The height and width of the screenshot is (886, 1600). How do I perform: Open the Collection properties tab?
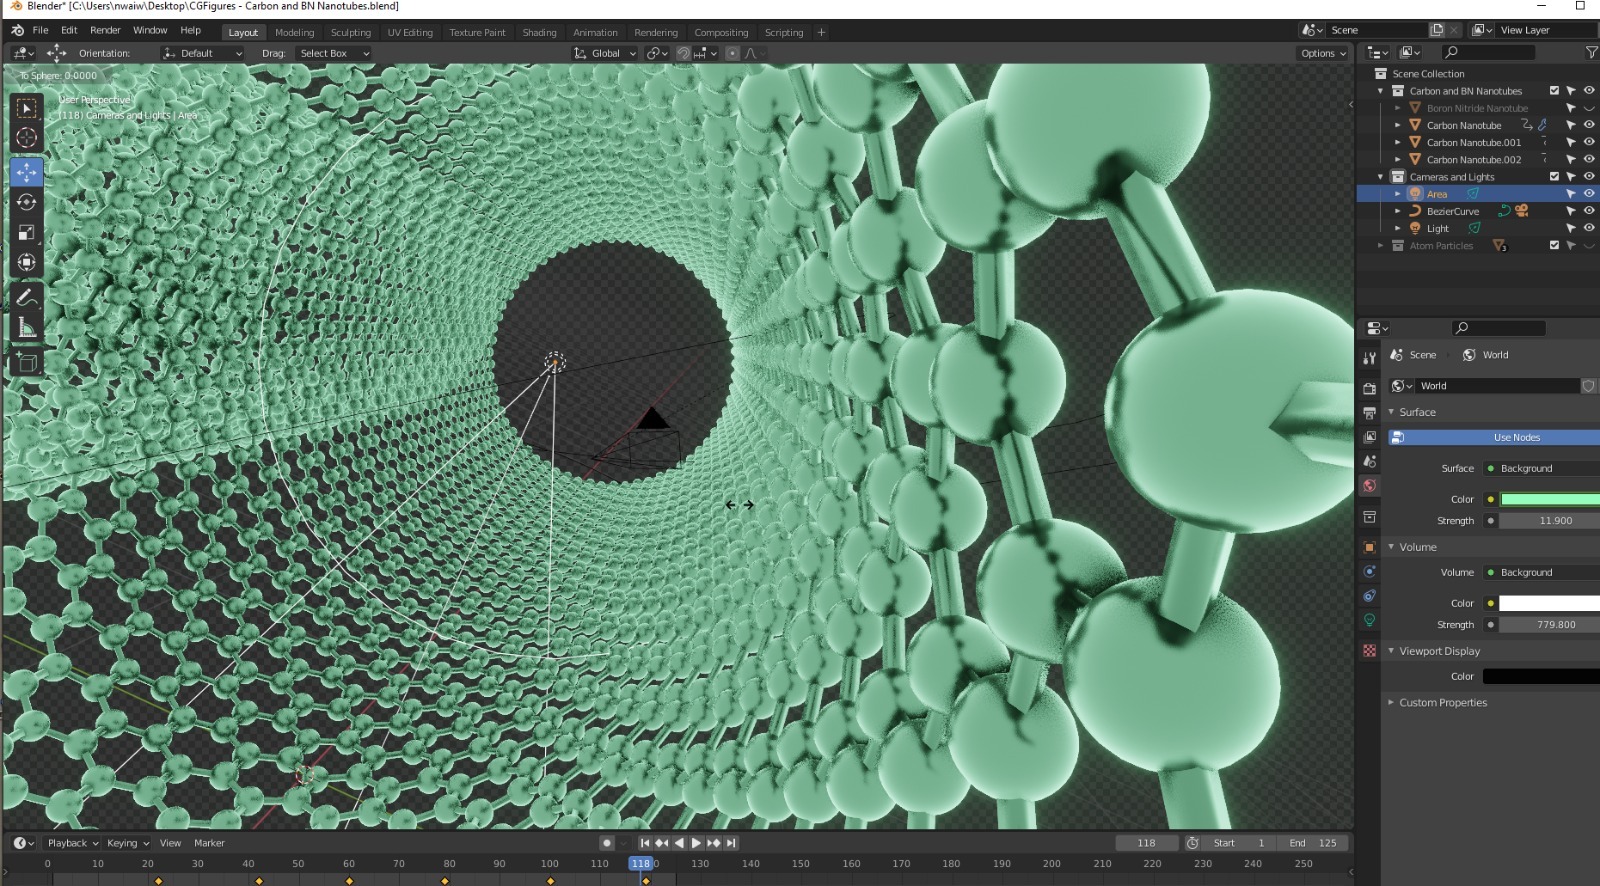[1369, 517]
